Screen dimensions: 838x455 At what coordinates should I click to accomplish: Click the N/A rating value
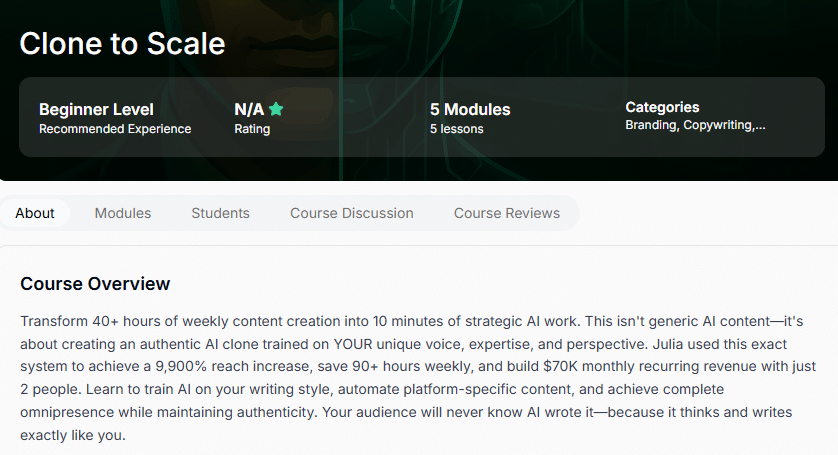click(x=249, y=110)
